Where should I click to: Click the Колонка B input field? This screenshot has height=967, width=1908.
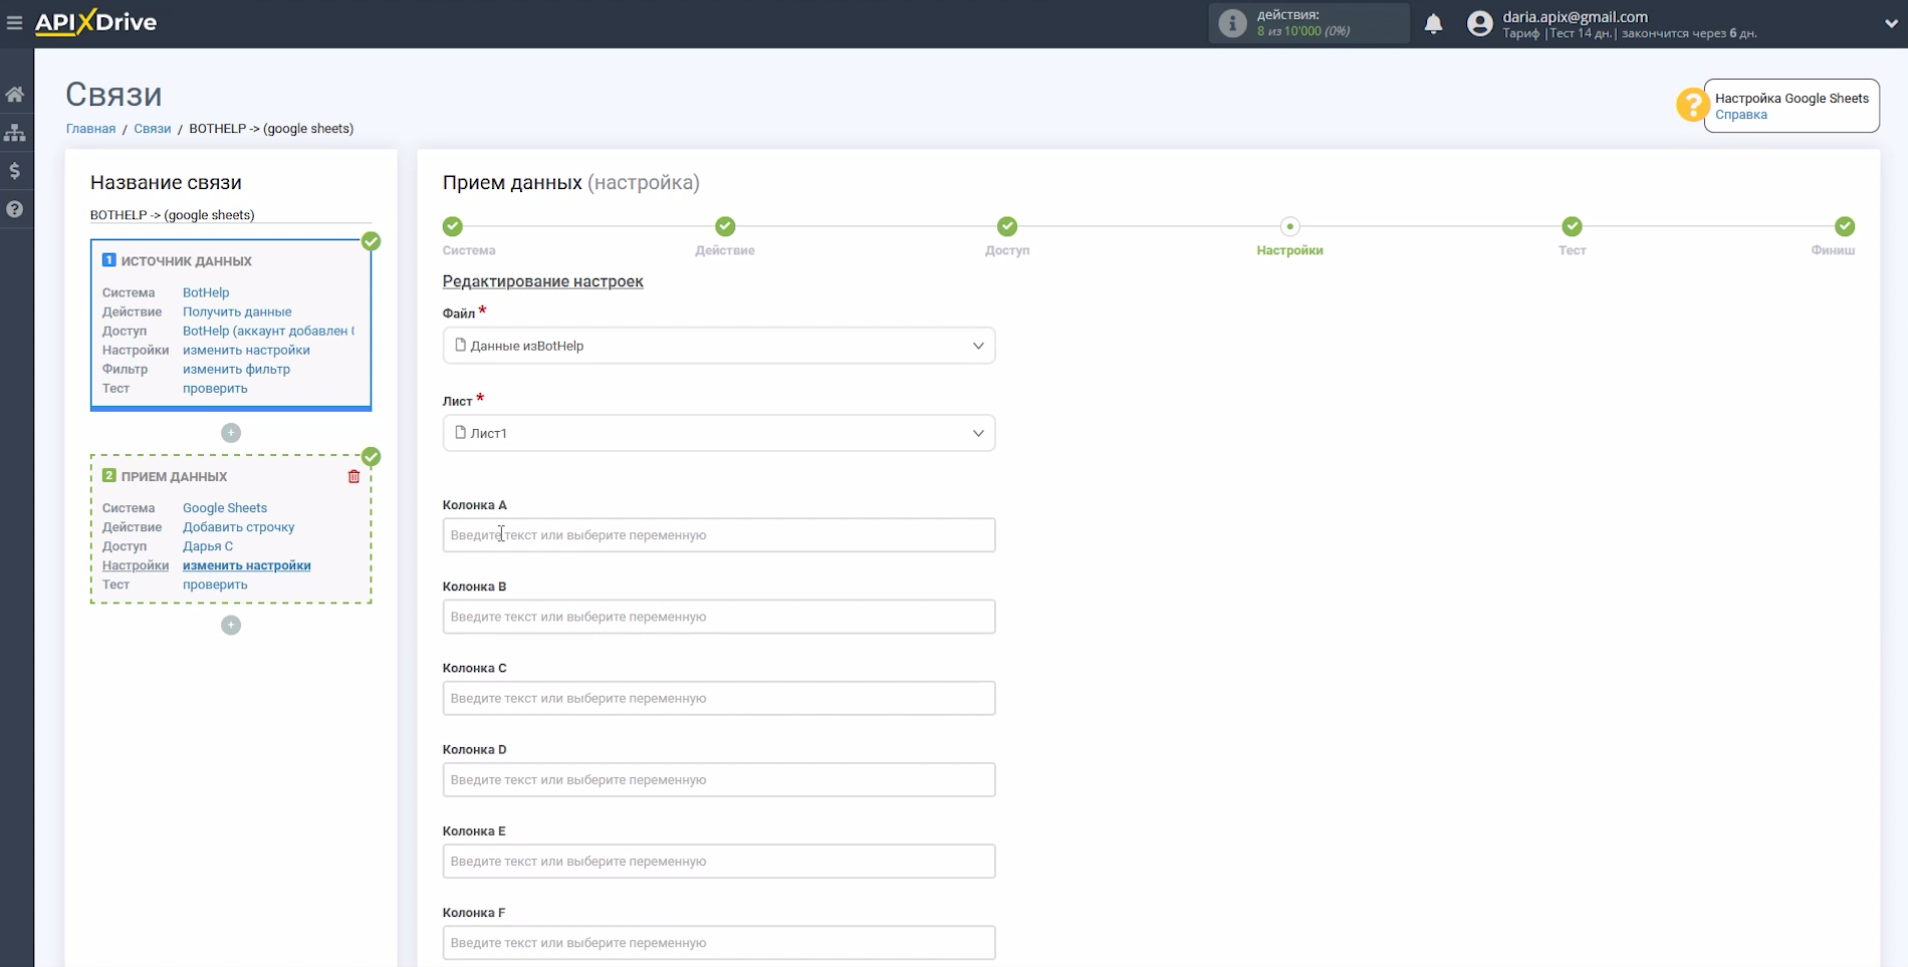pos(719,617)
